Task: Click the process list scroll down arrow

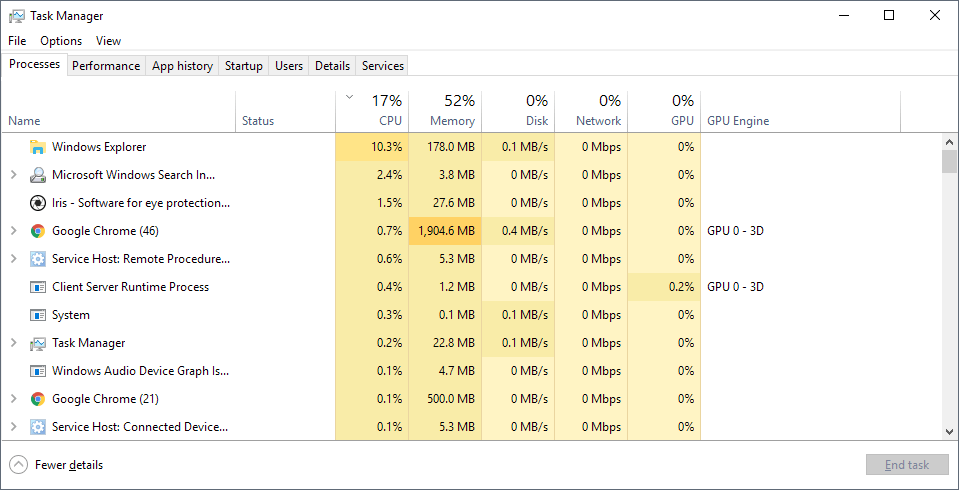Action: pos(949,431)
